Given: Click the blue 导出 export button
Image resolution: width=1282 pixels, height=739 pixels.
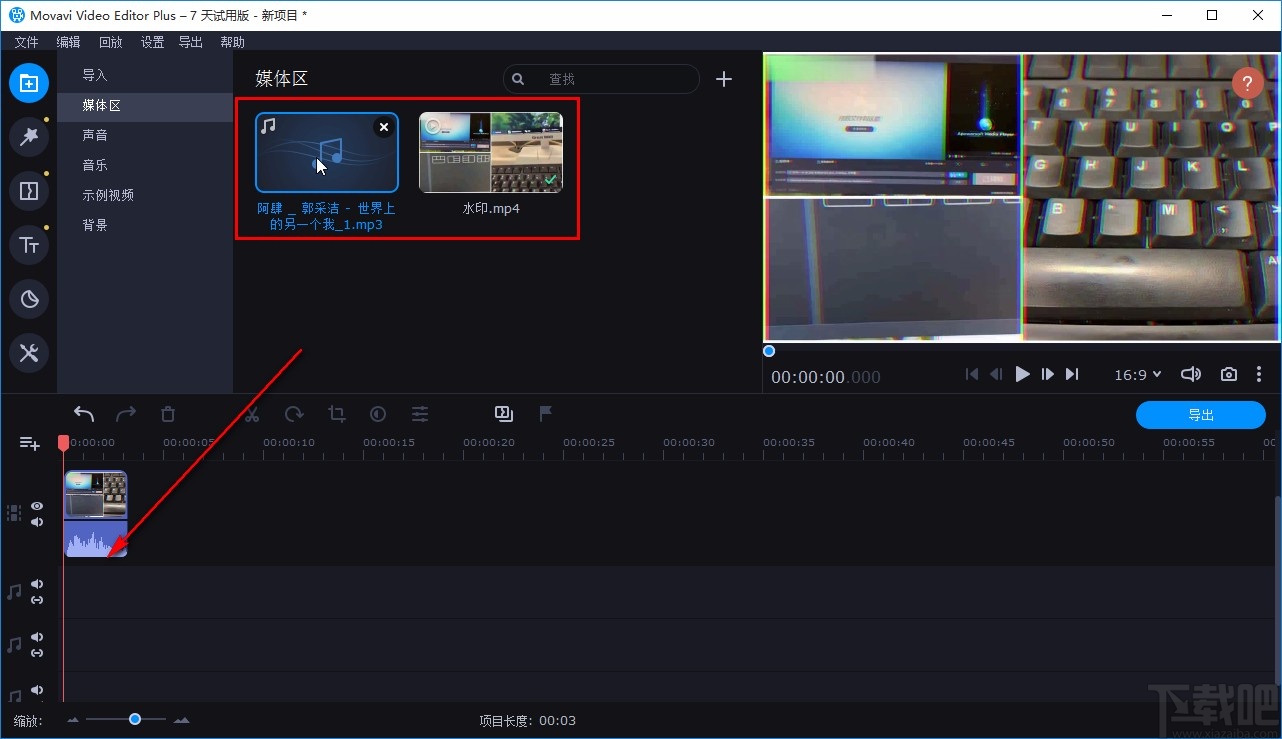Looking at the screenshot, I should click(1201, 415).
